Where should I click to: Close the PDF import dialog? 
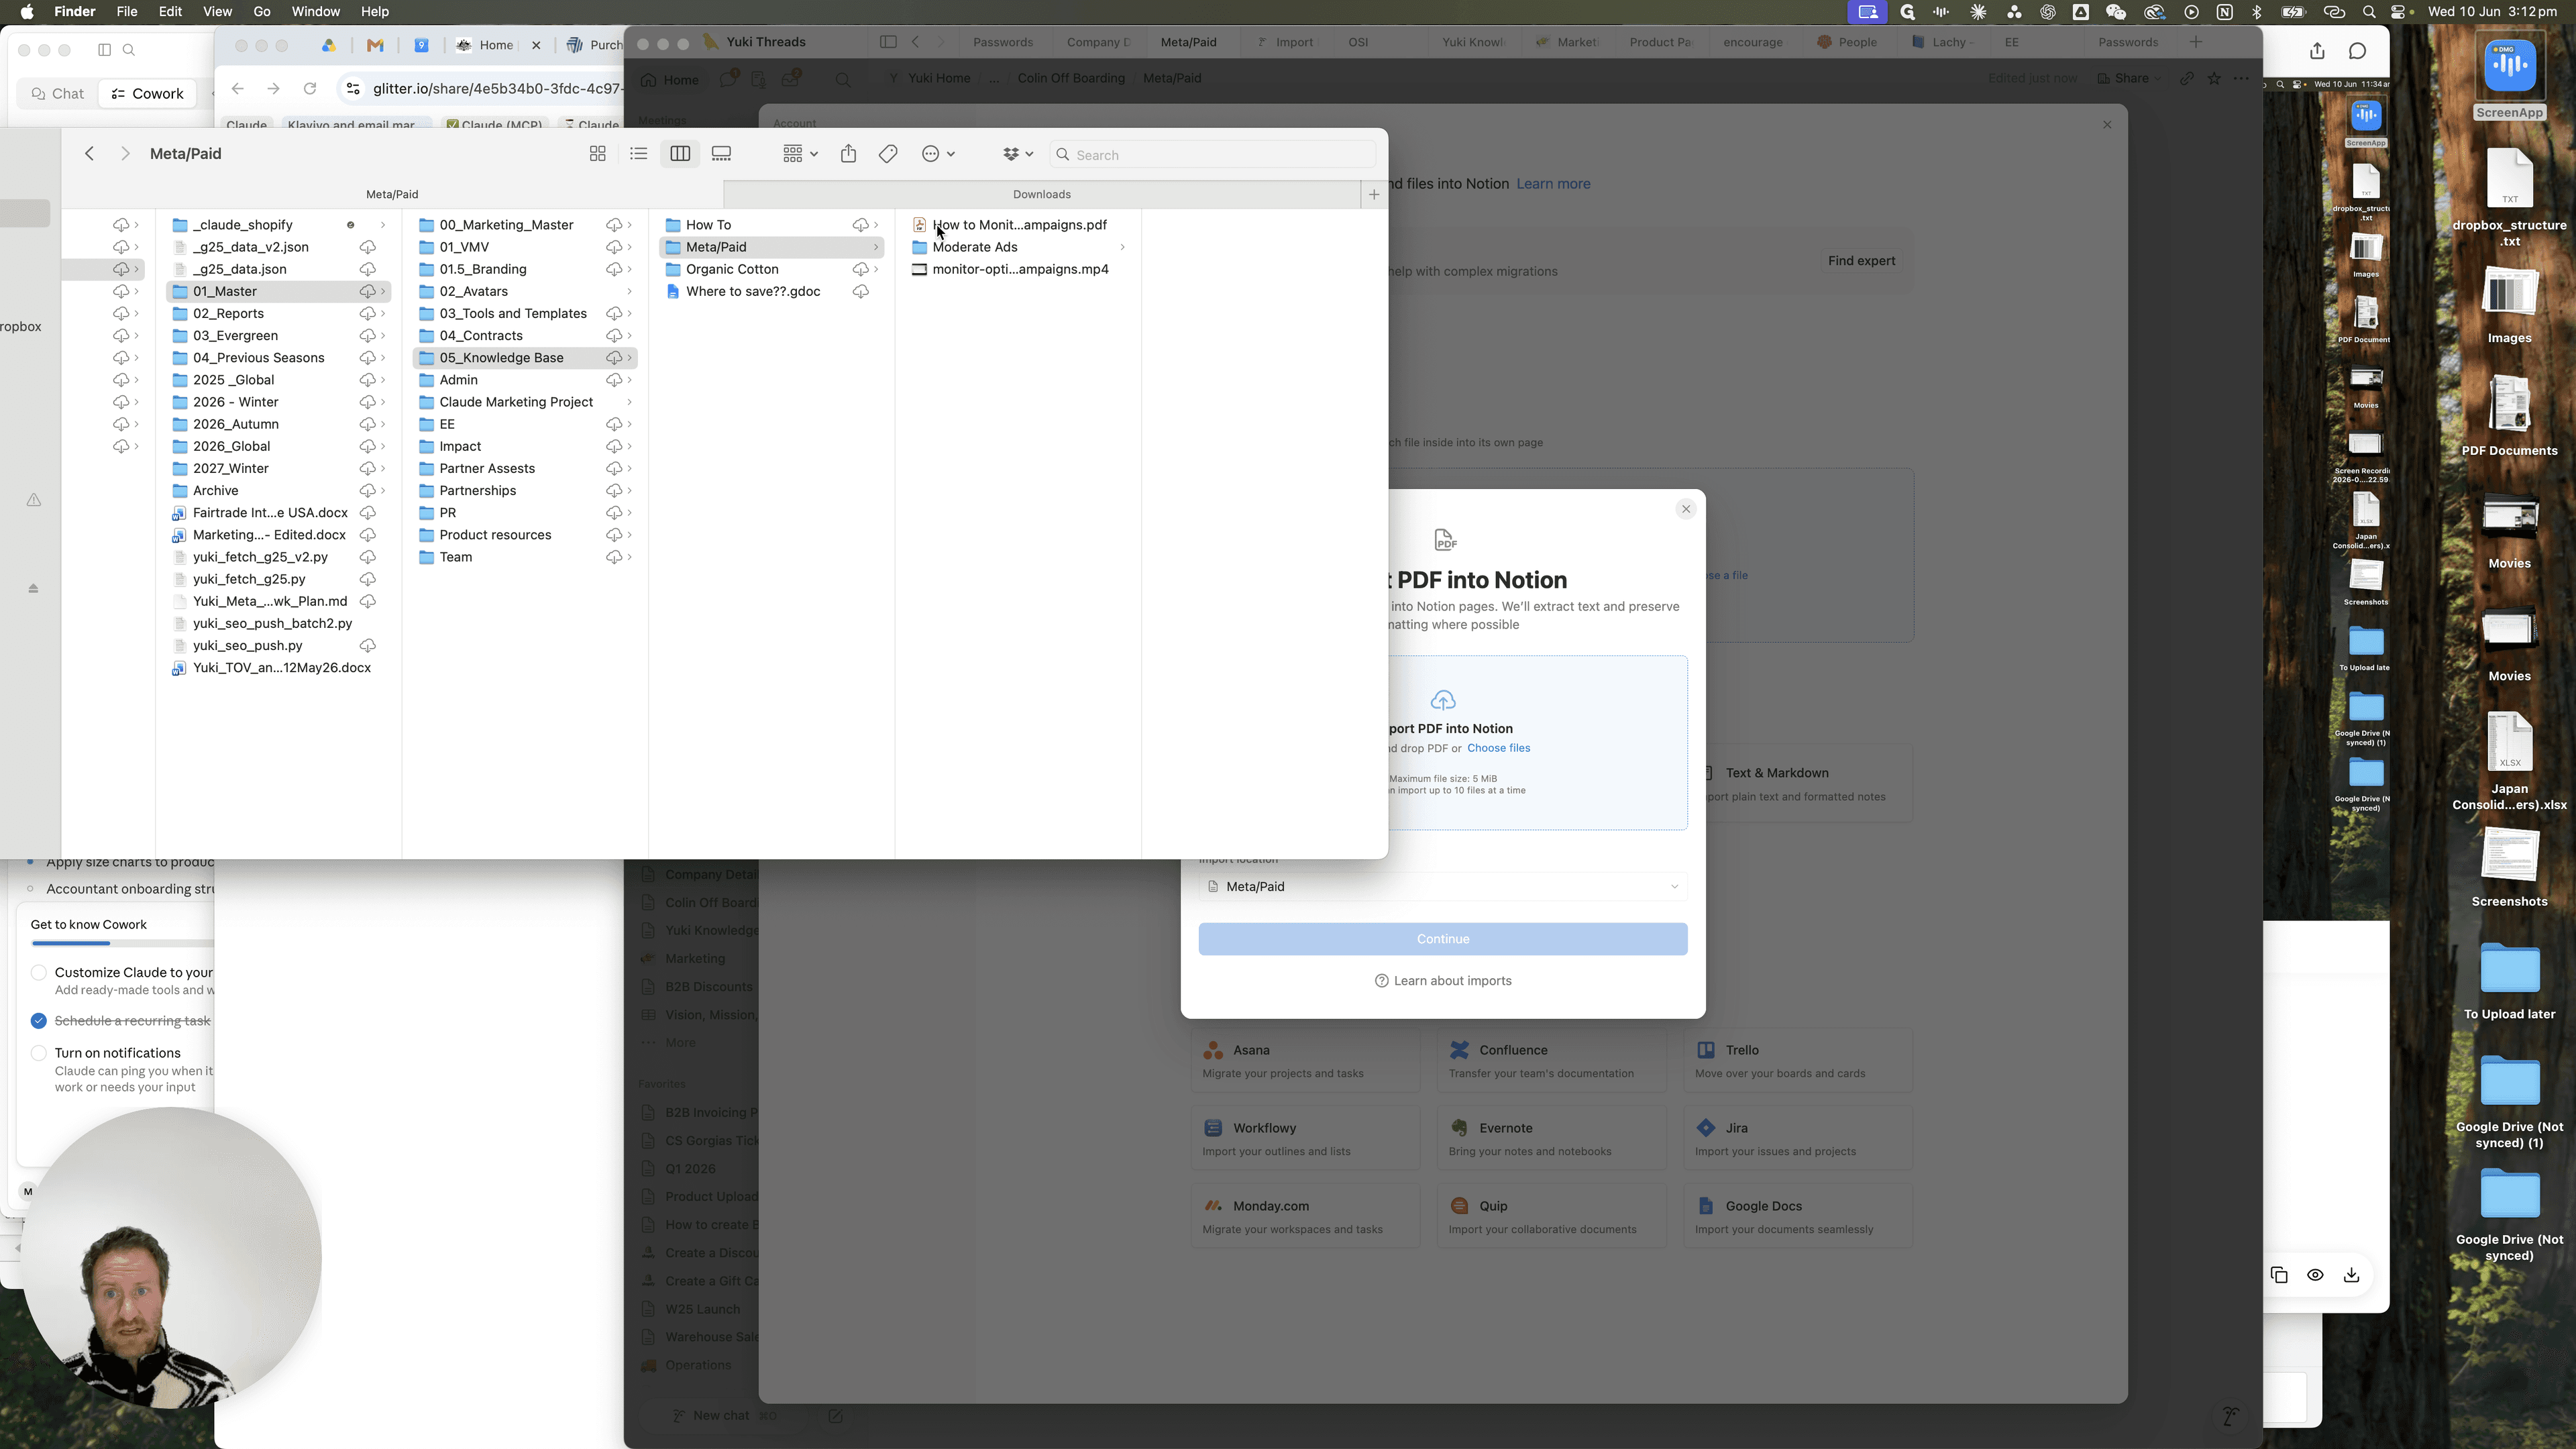point(1686,509)
